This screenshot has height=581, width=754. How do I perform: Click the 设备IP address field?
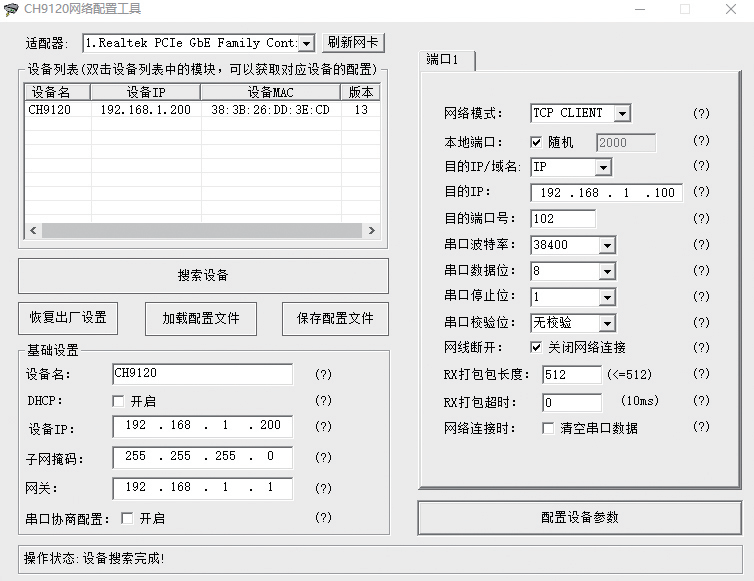point(202,426)
